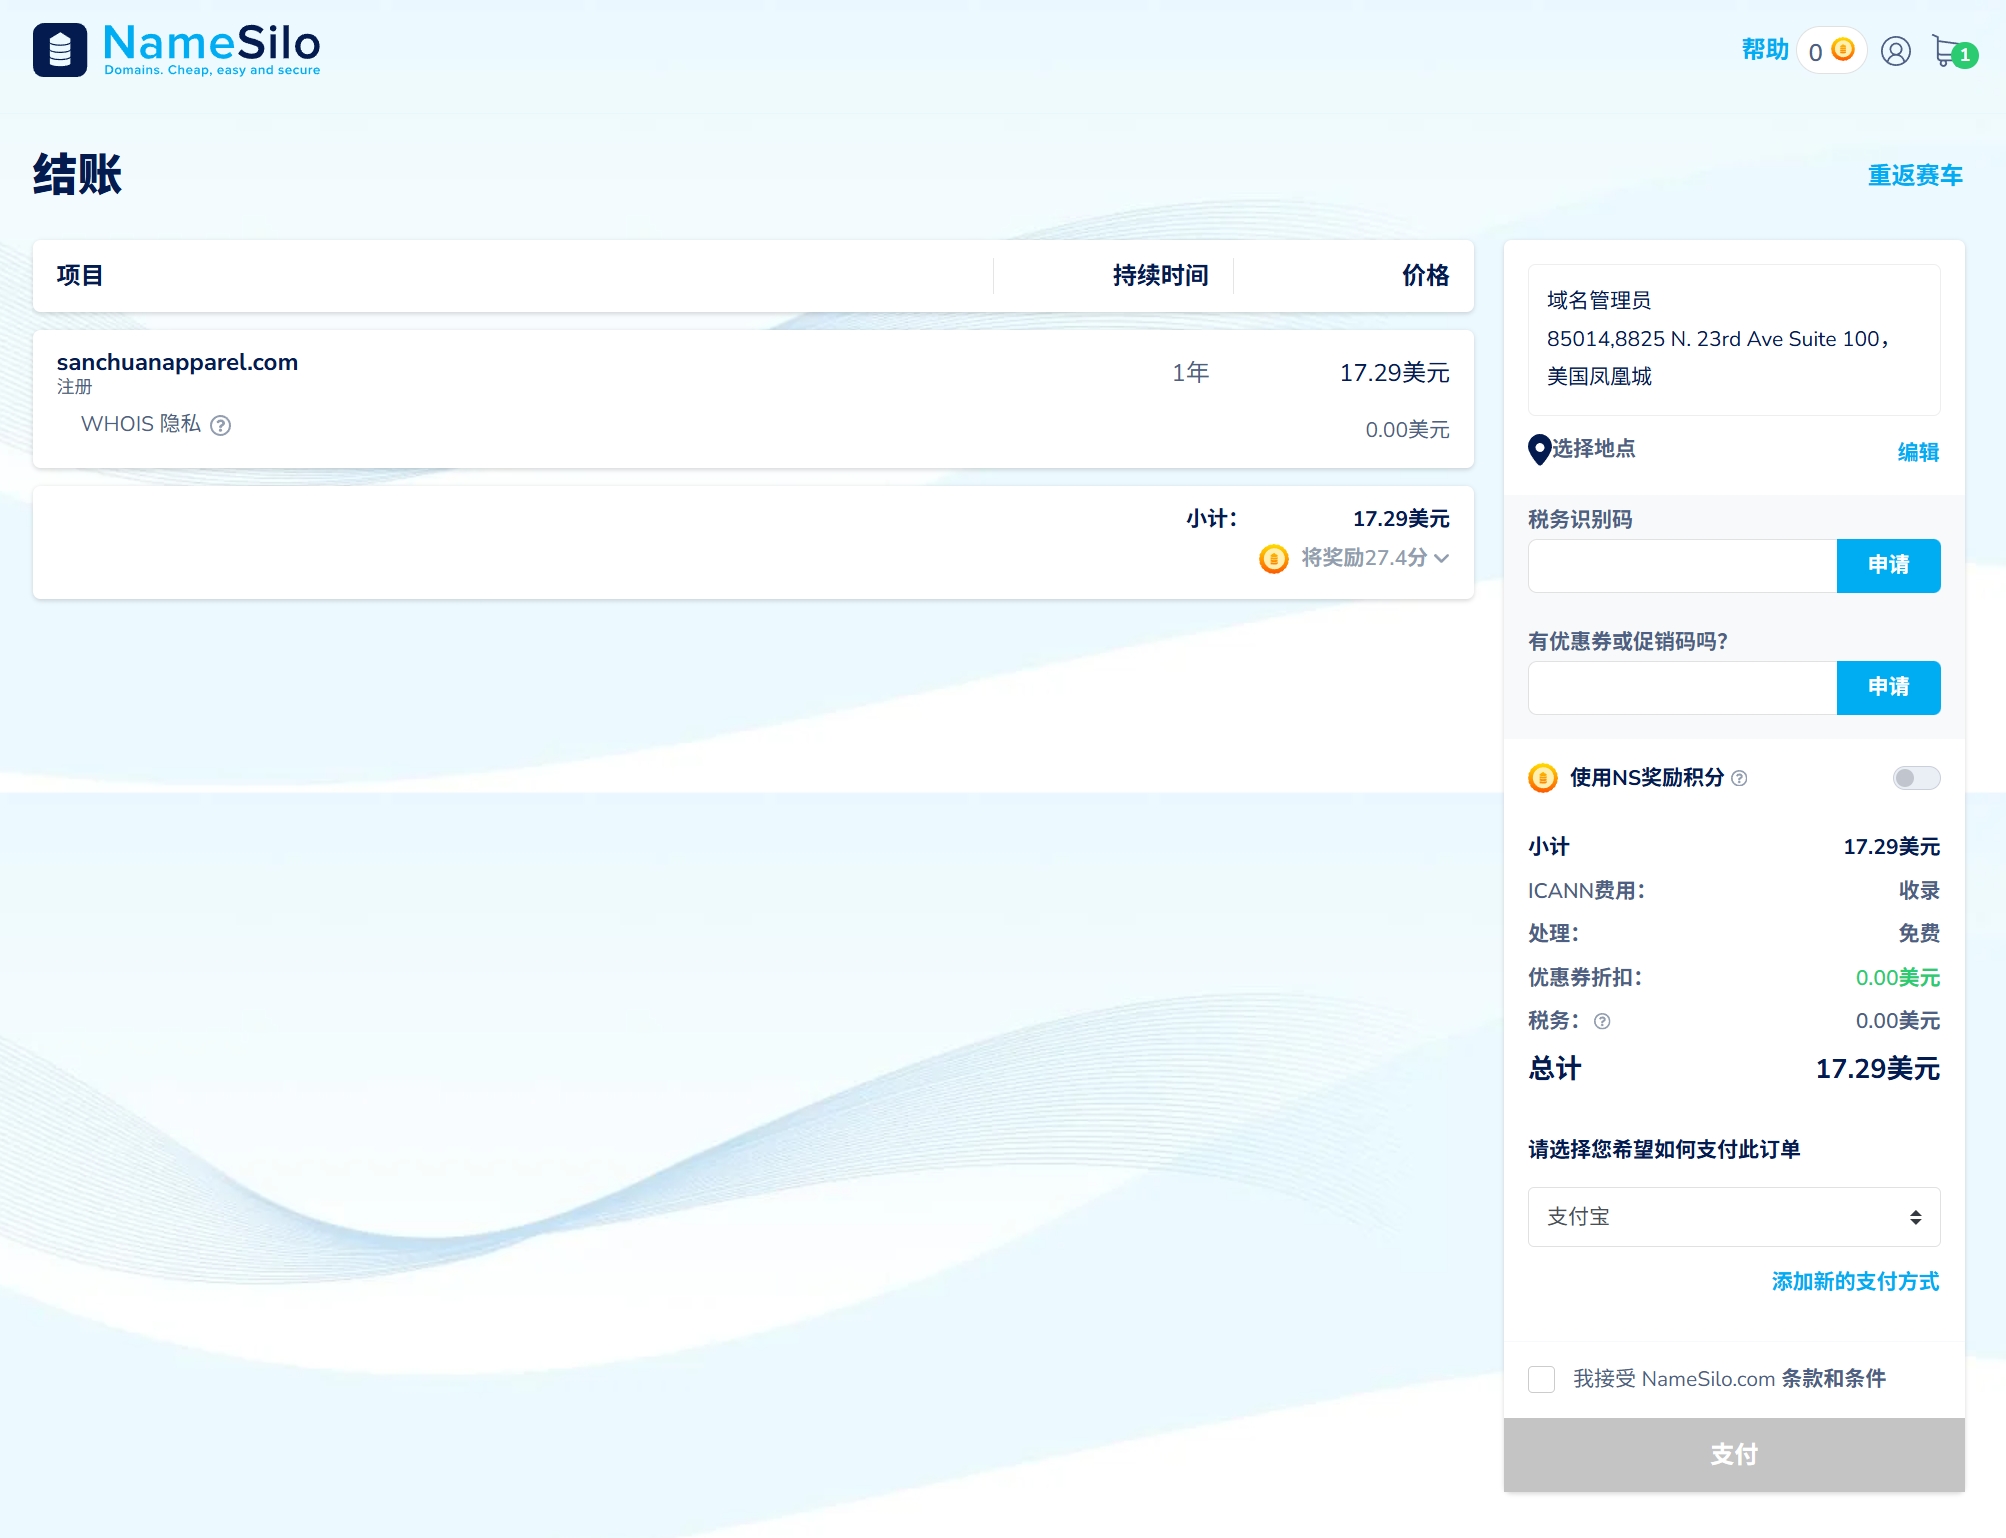The height and width of the screenshot is (1538, 2006).
Task: Click the gold coin next to 将奖励27.4分
Action: pos(1273,558)
